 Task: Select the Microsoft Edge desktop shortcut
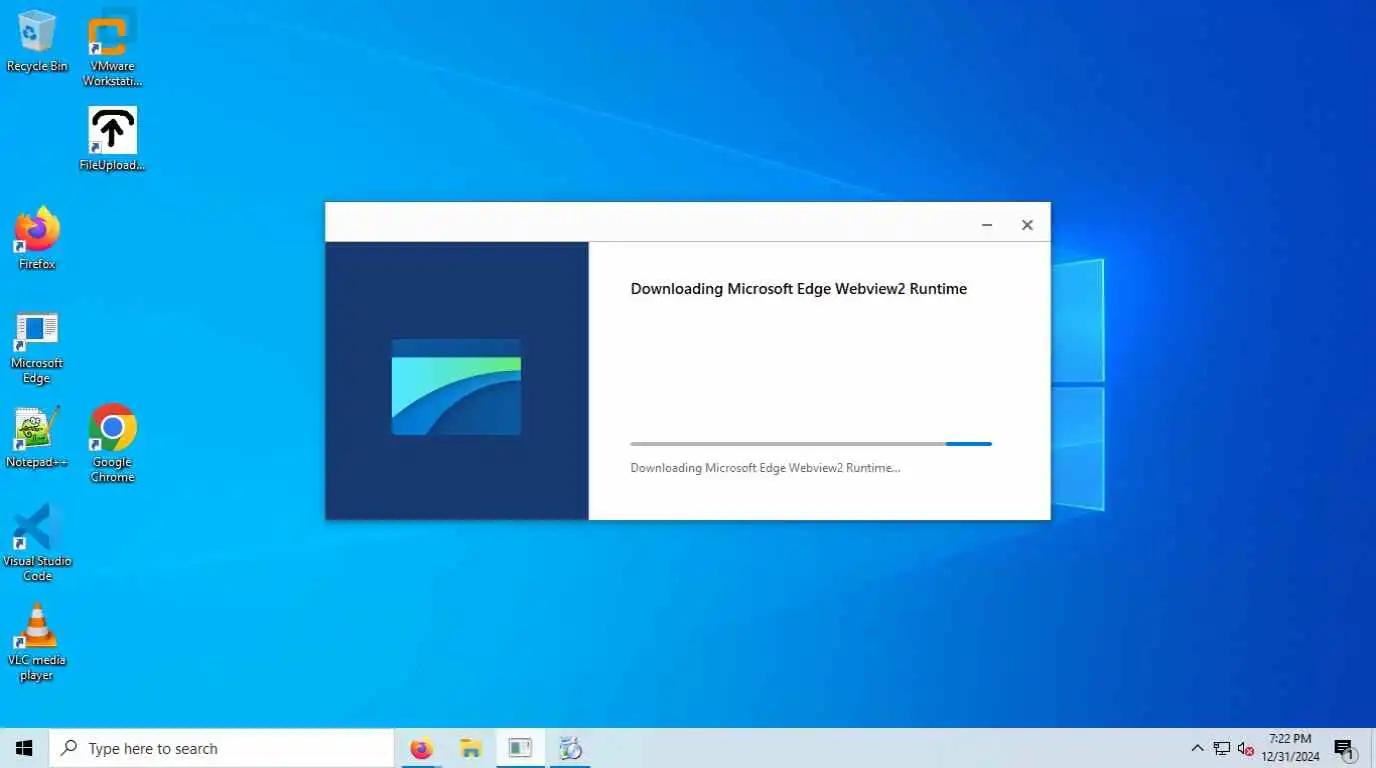coord(37,347)
